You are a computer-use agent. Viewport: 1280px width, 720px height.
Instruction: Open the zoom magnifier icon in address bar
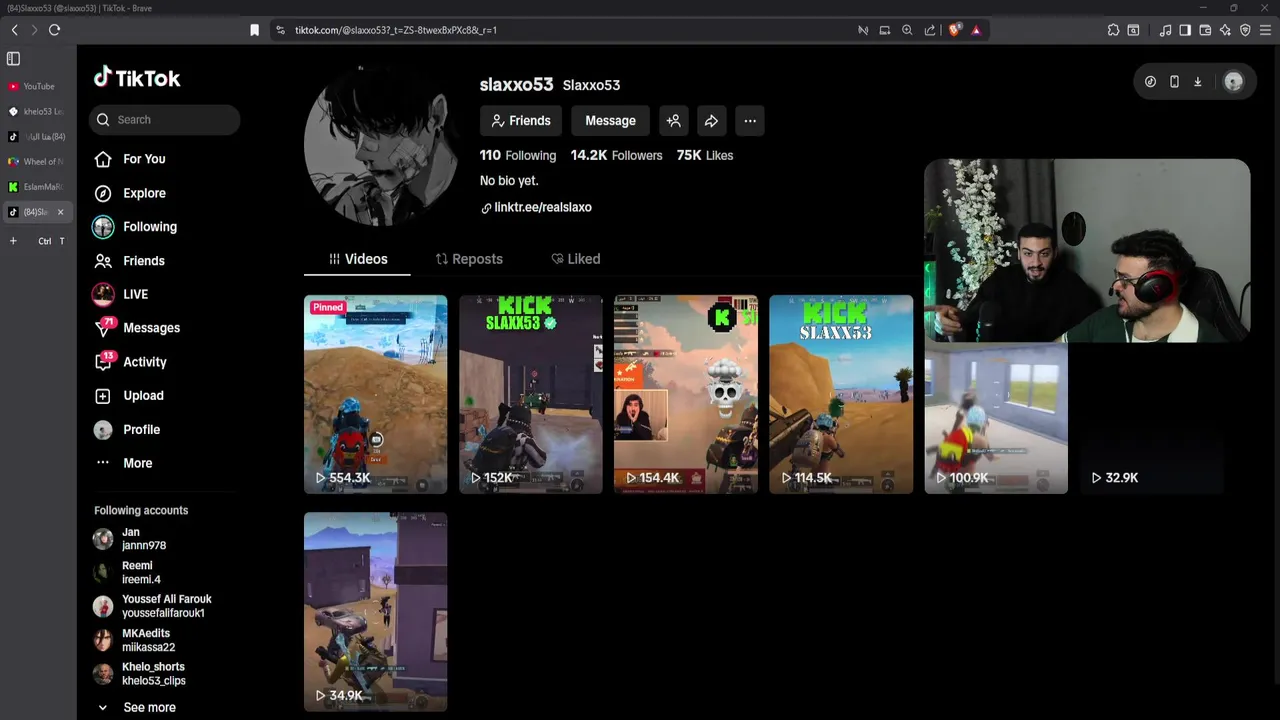tap(907, 30)
